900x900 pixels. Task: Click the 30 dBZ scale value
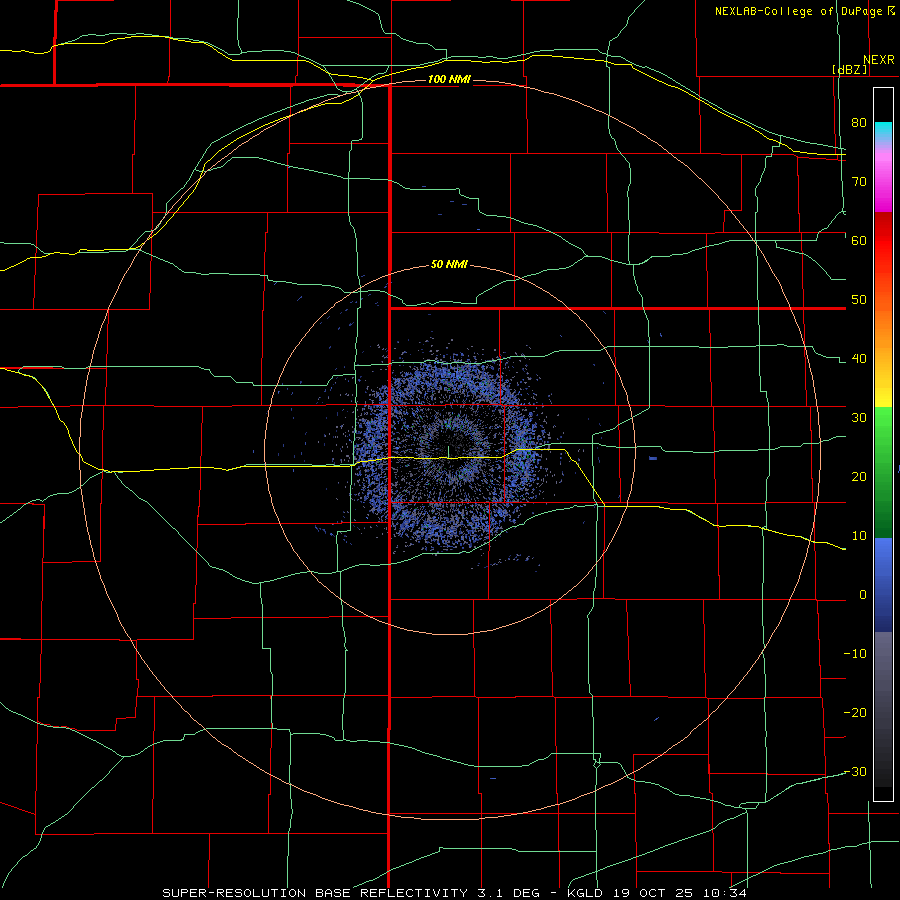[x=859, y=417]
